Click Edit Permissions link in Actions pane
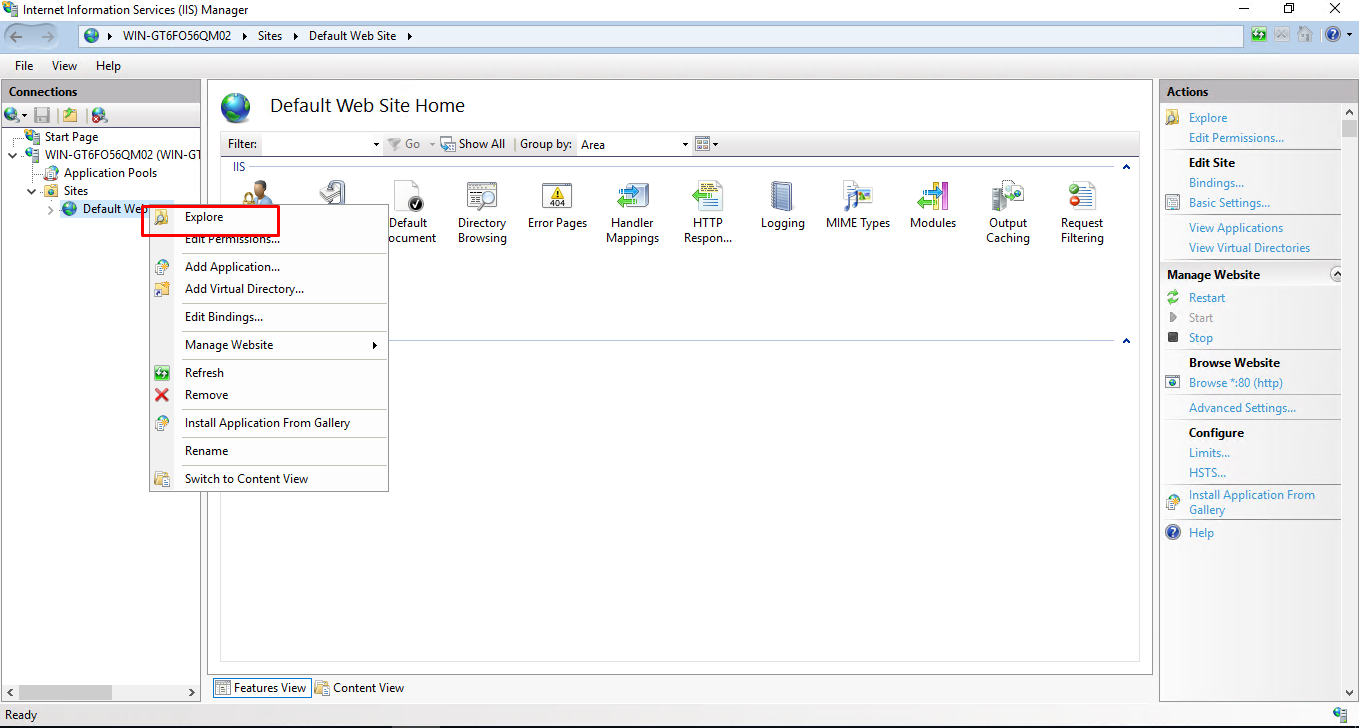 [x=1236, y=138]
